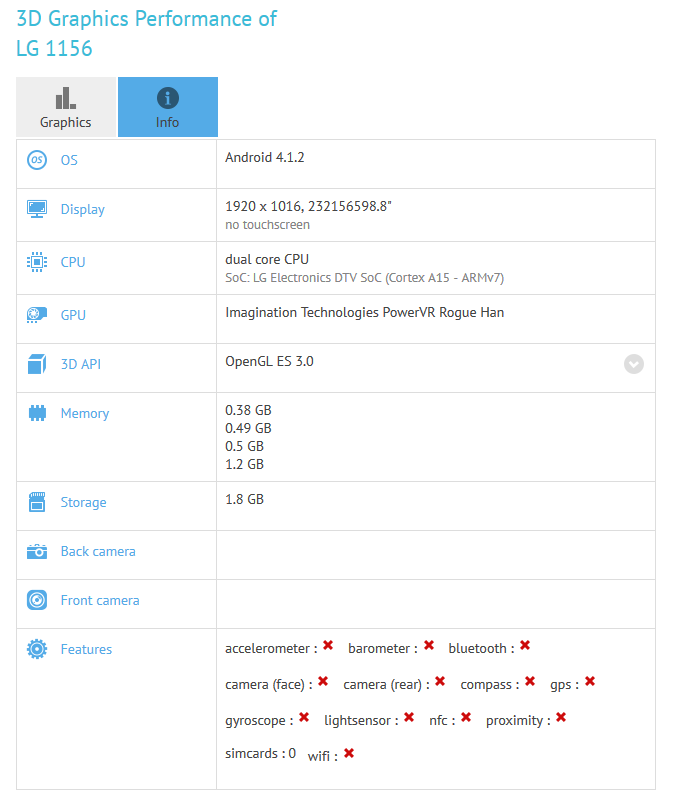This screenshot has height=805, width=677.
Task: Click the Front camera lens icon
Action: [x=37, y=600]
